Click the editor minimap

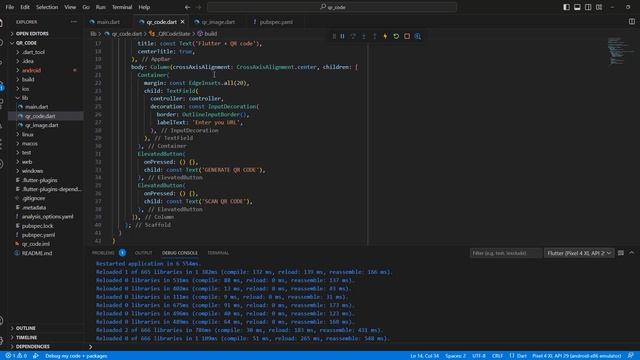coord(620,51)
